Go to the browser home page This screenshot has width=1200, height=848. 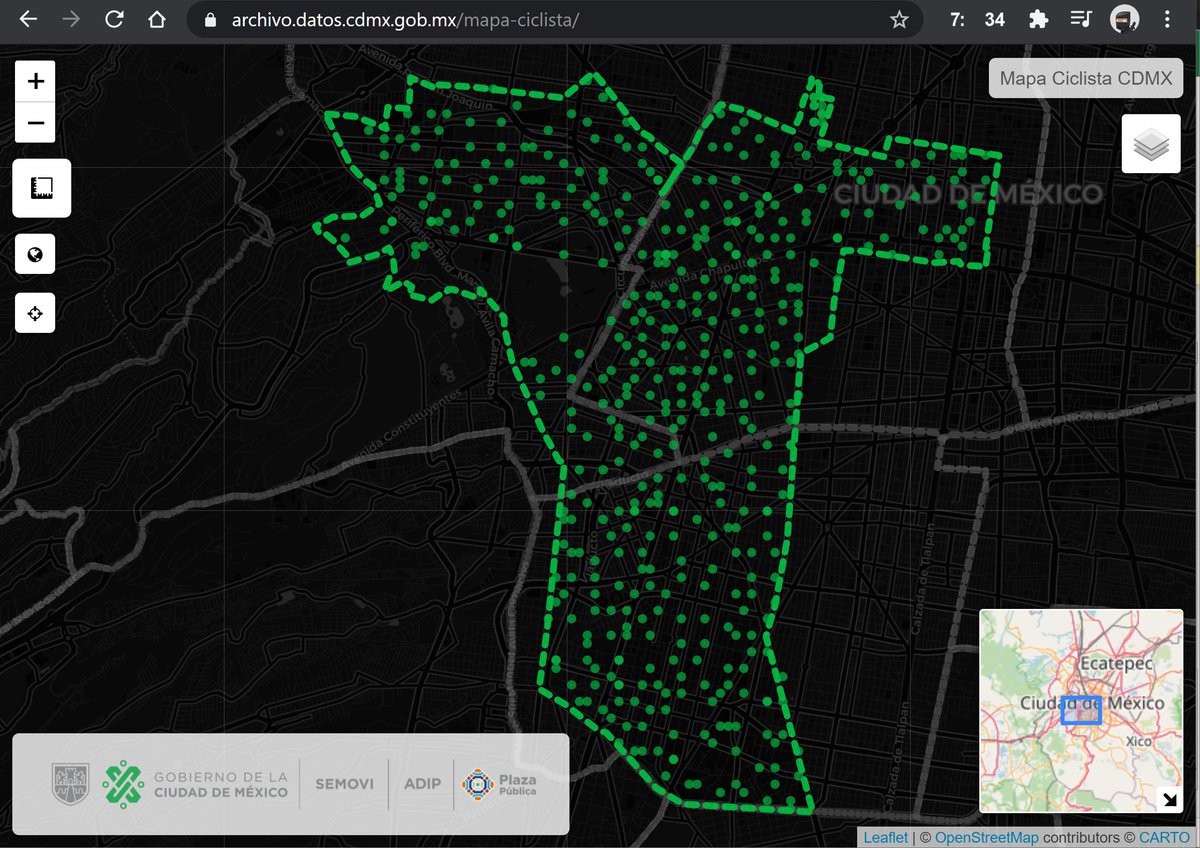(x=156, y=19)
